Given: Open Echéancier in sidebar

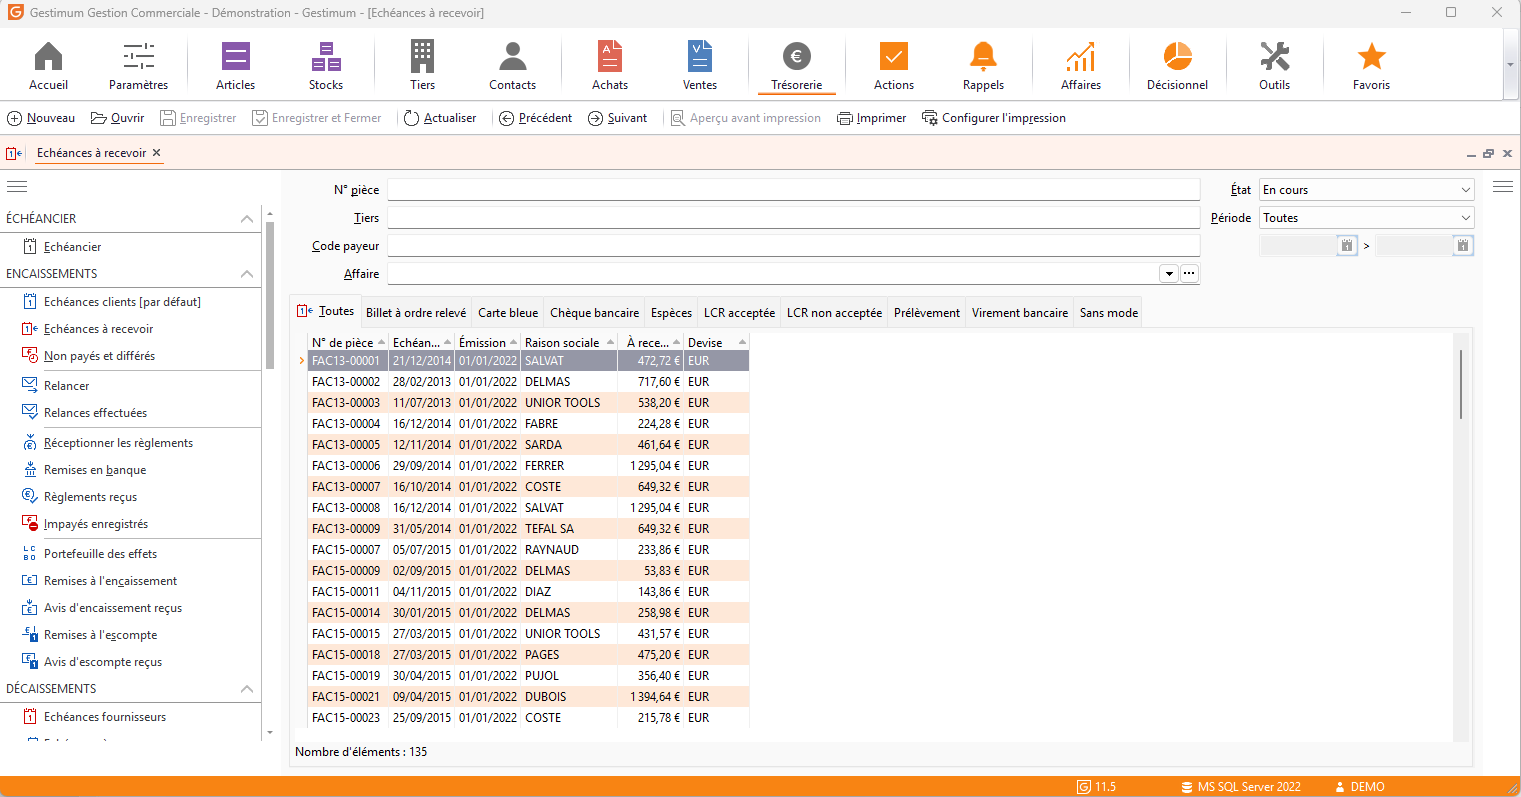Looking at the screenshot, I should 72,247.
